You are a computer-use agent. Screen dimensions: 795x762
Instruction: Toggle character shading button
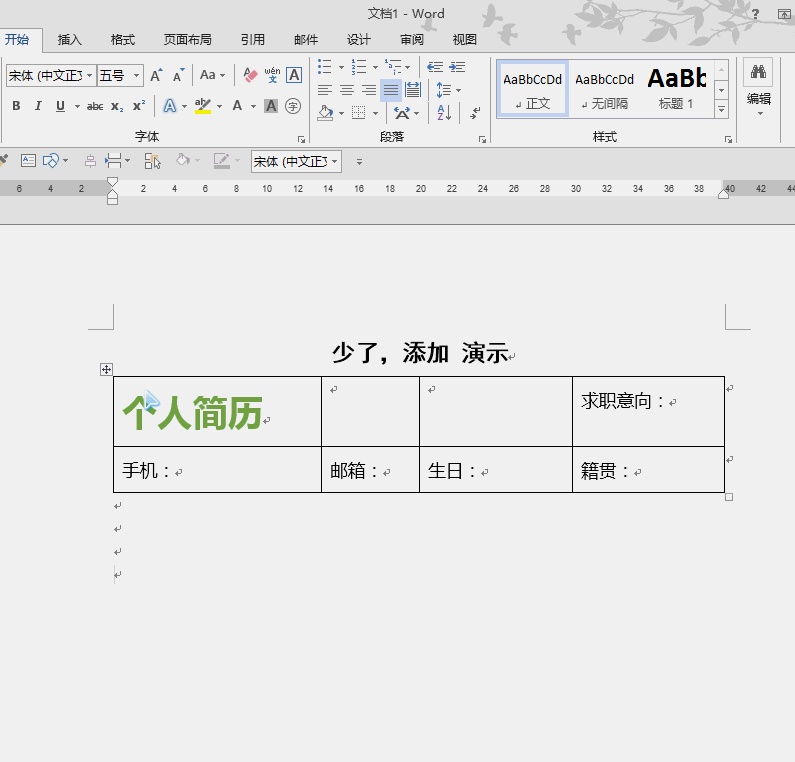click(x=271, y=106)
